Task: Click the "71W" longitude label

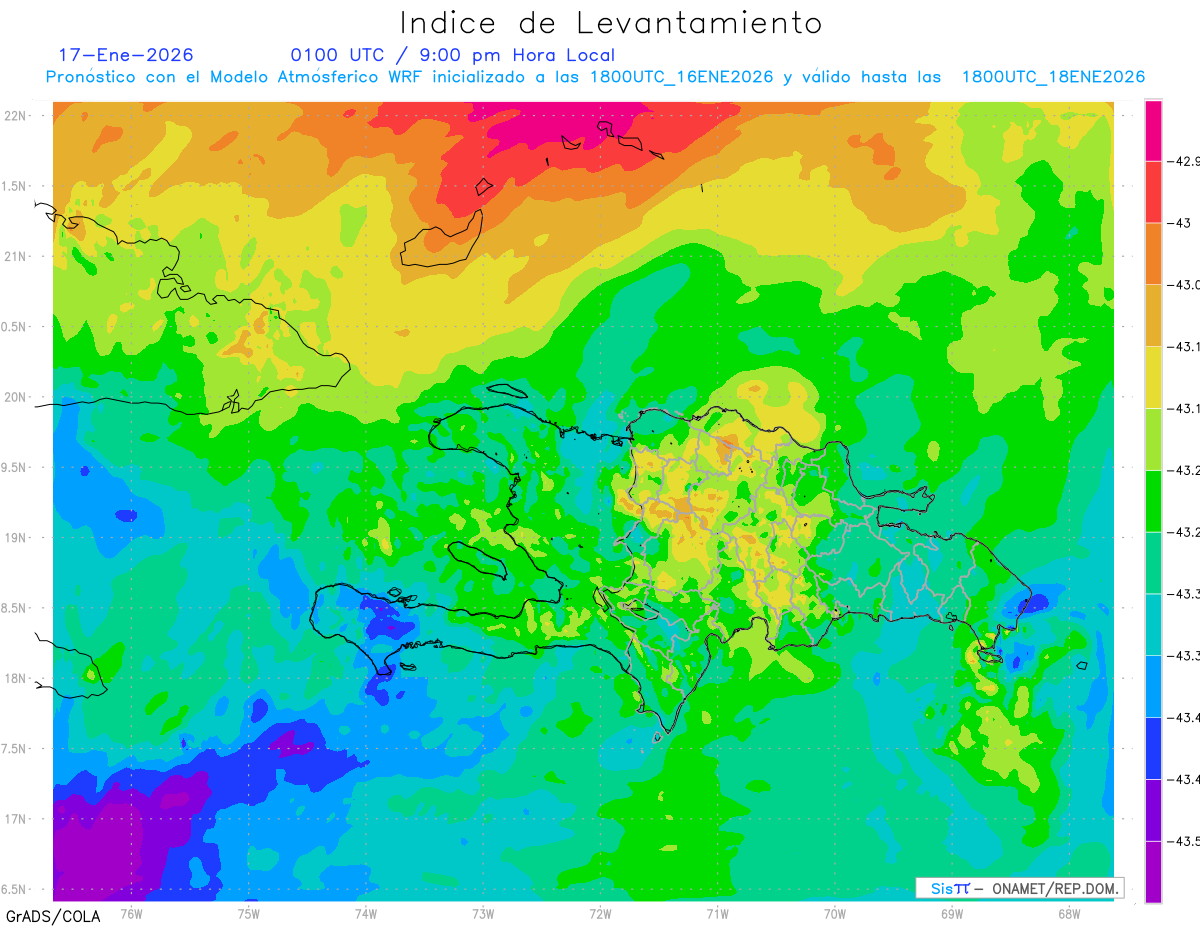Action: coord(717,914)
